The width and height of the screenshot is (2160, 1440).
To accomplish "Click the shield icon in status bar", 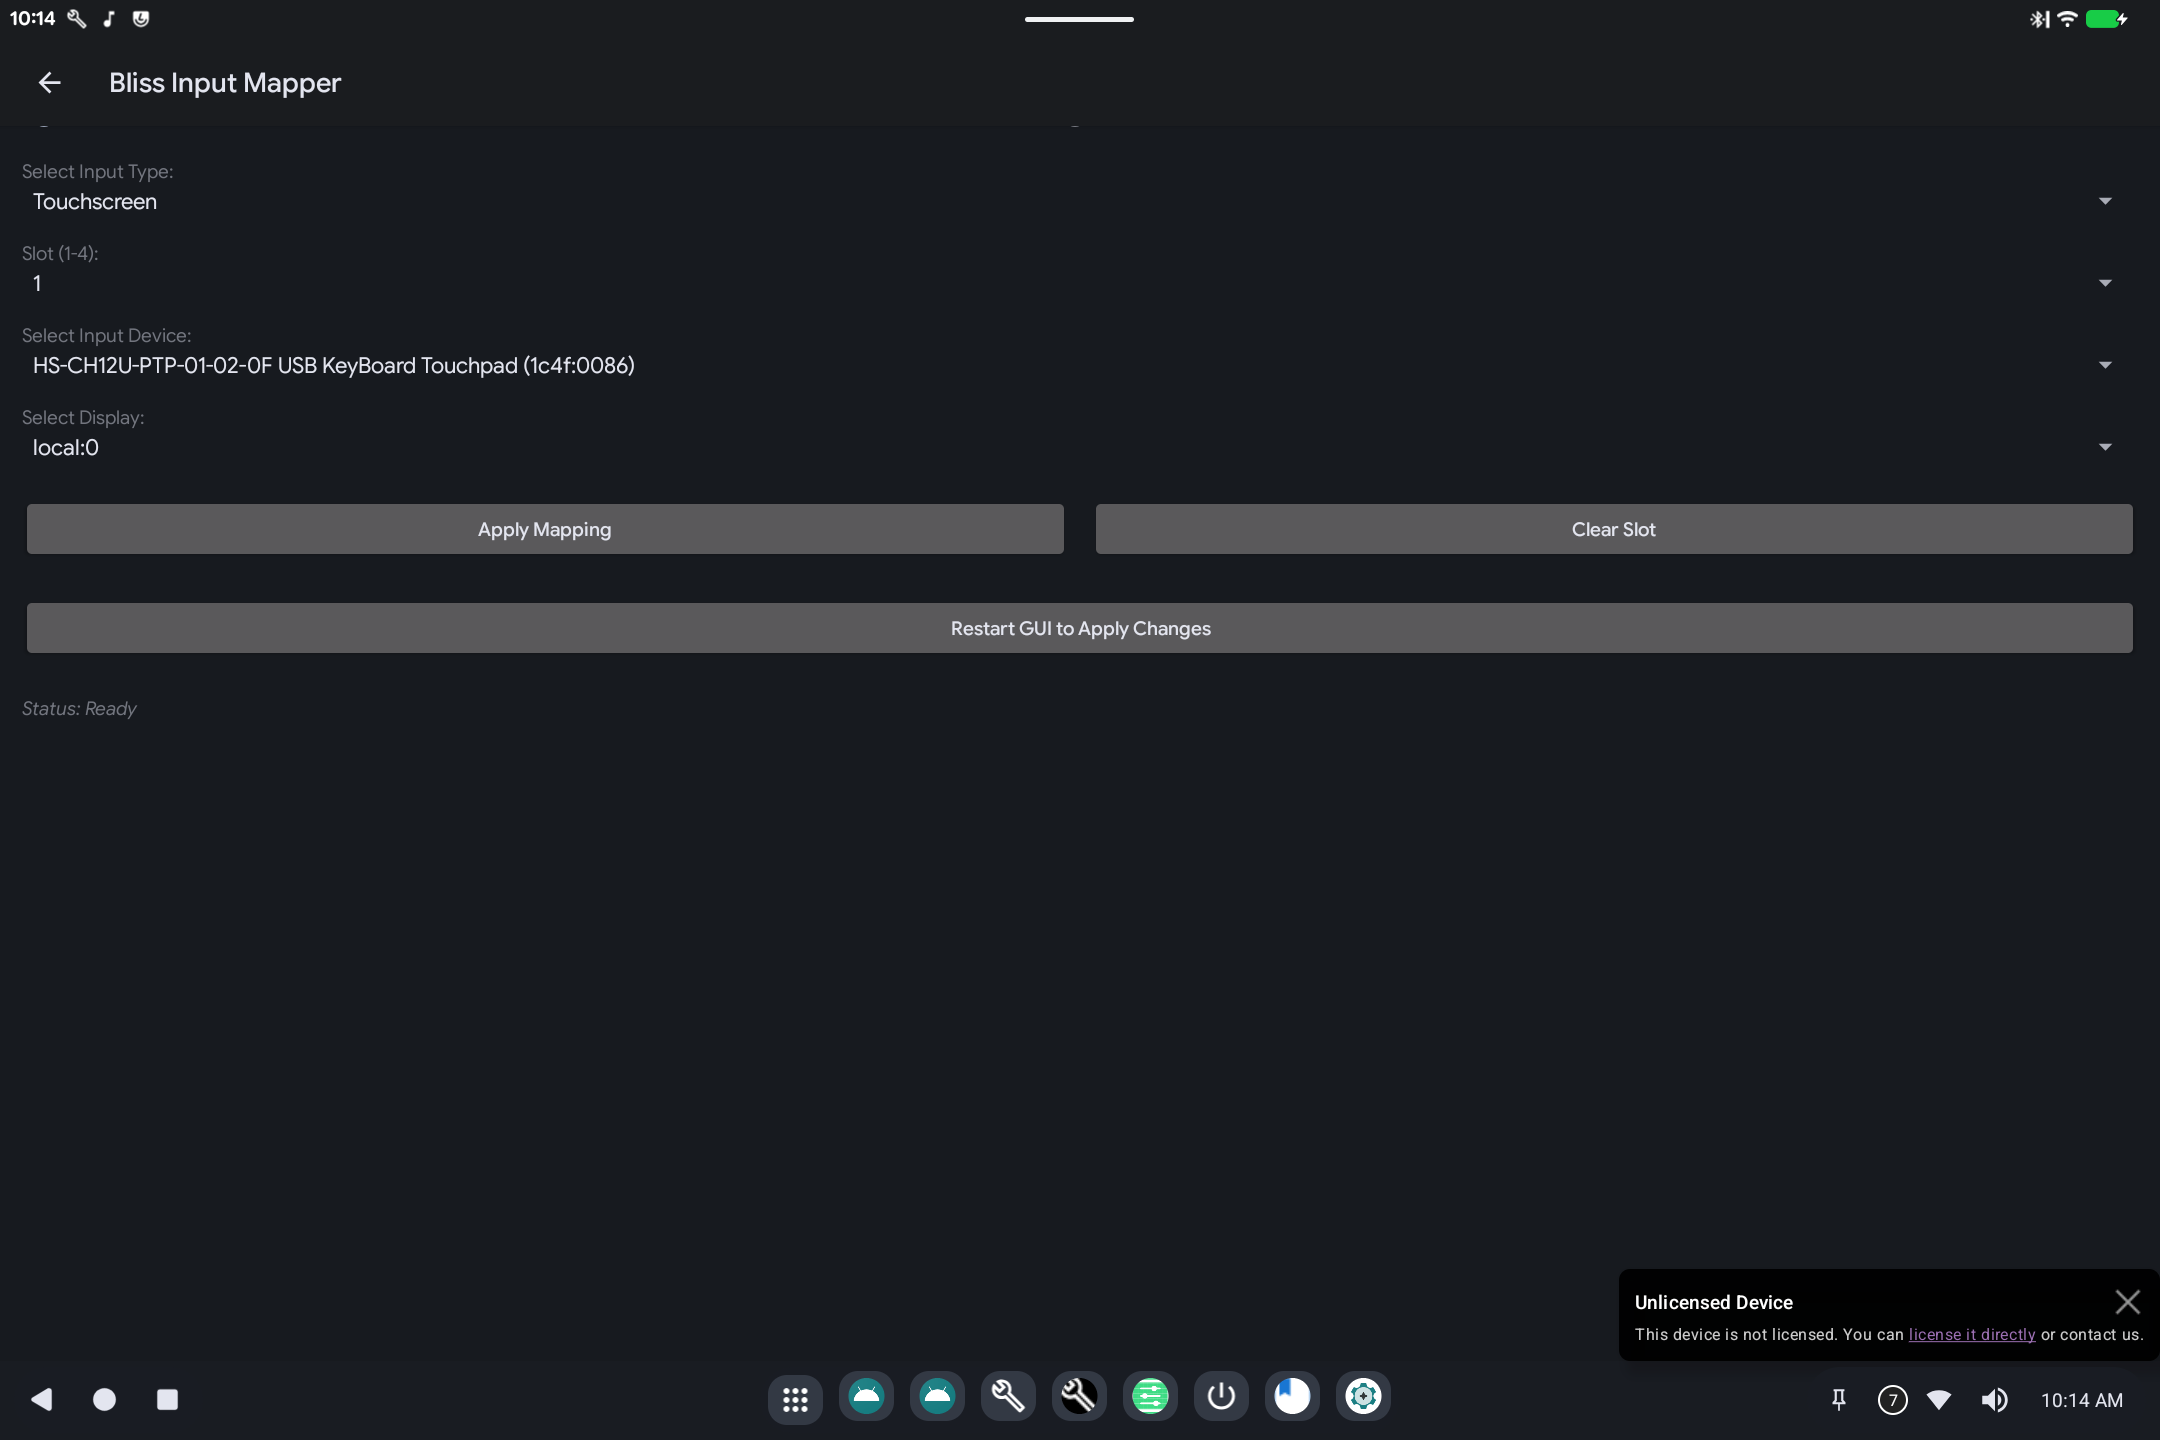I will coord(141,19).
